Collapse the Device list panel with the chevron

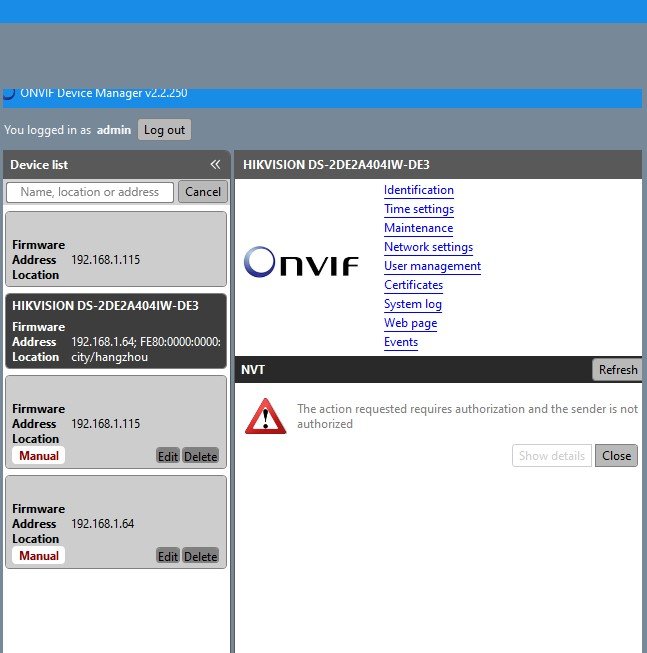coord(215,165)
